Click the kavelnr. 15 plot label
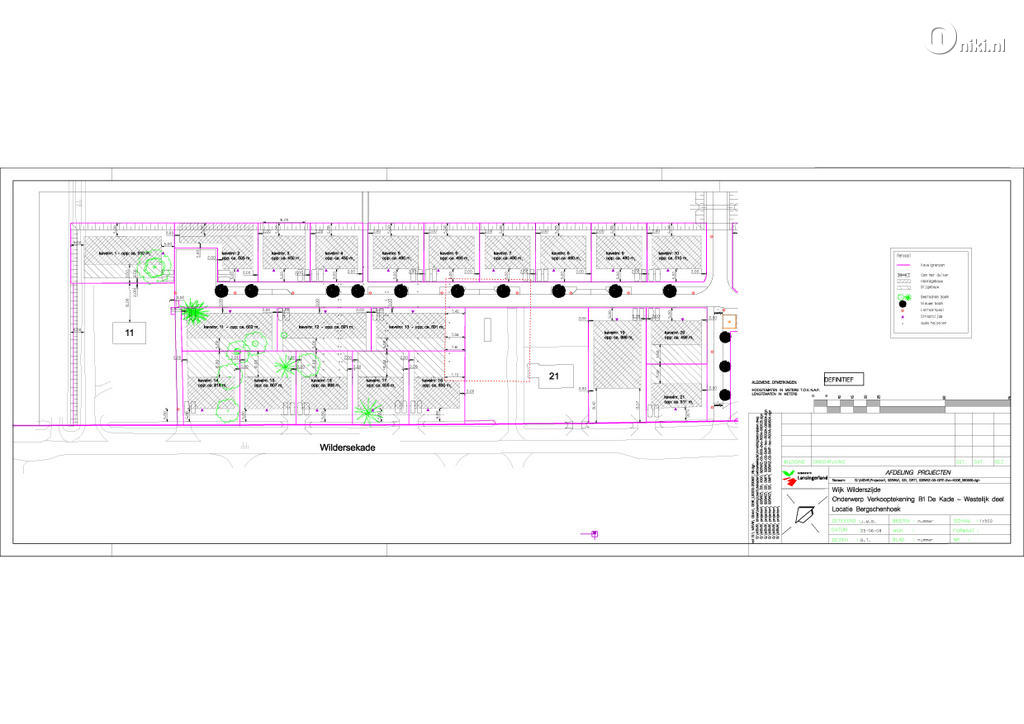 click(x=268, y=383)
